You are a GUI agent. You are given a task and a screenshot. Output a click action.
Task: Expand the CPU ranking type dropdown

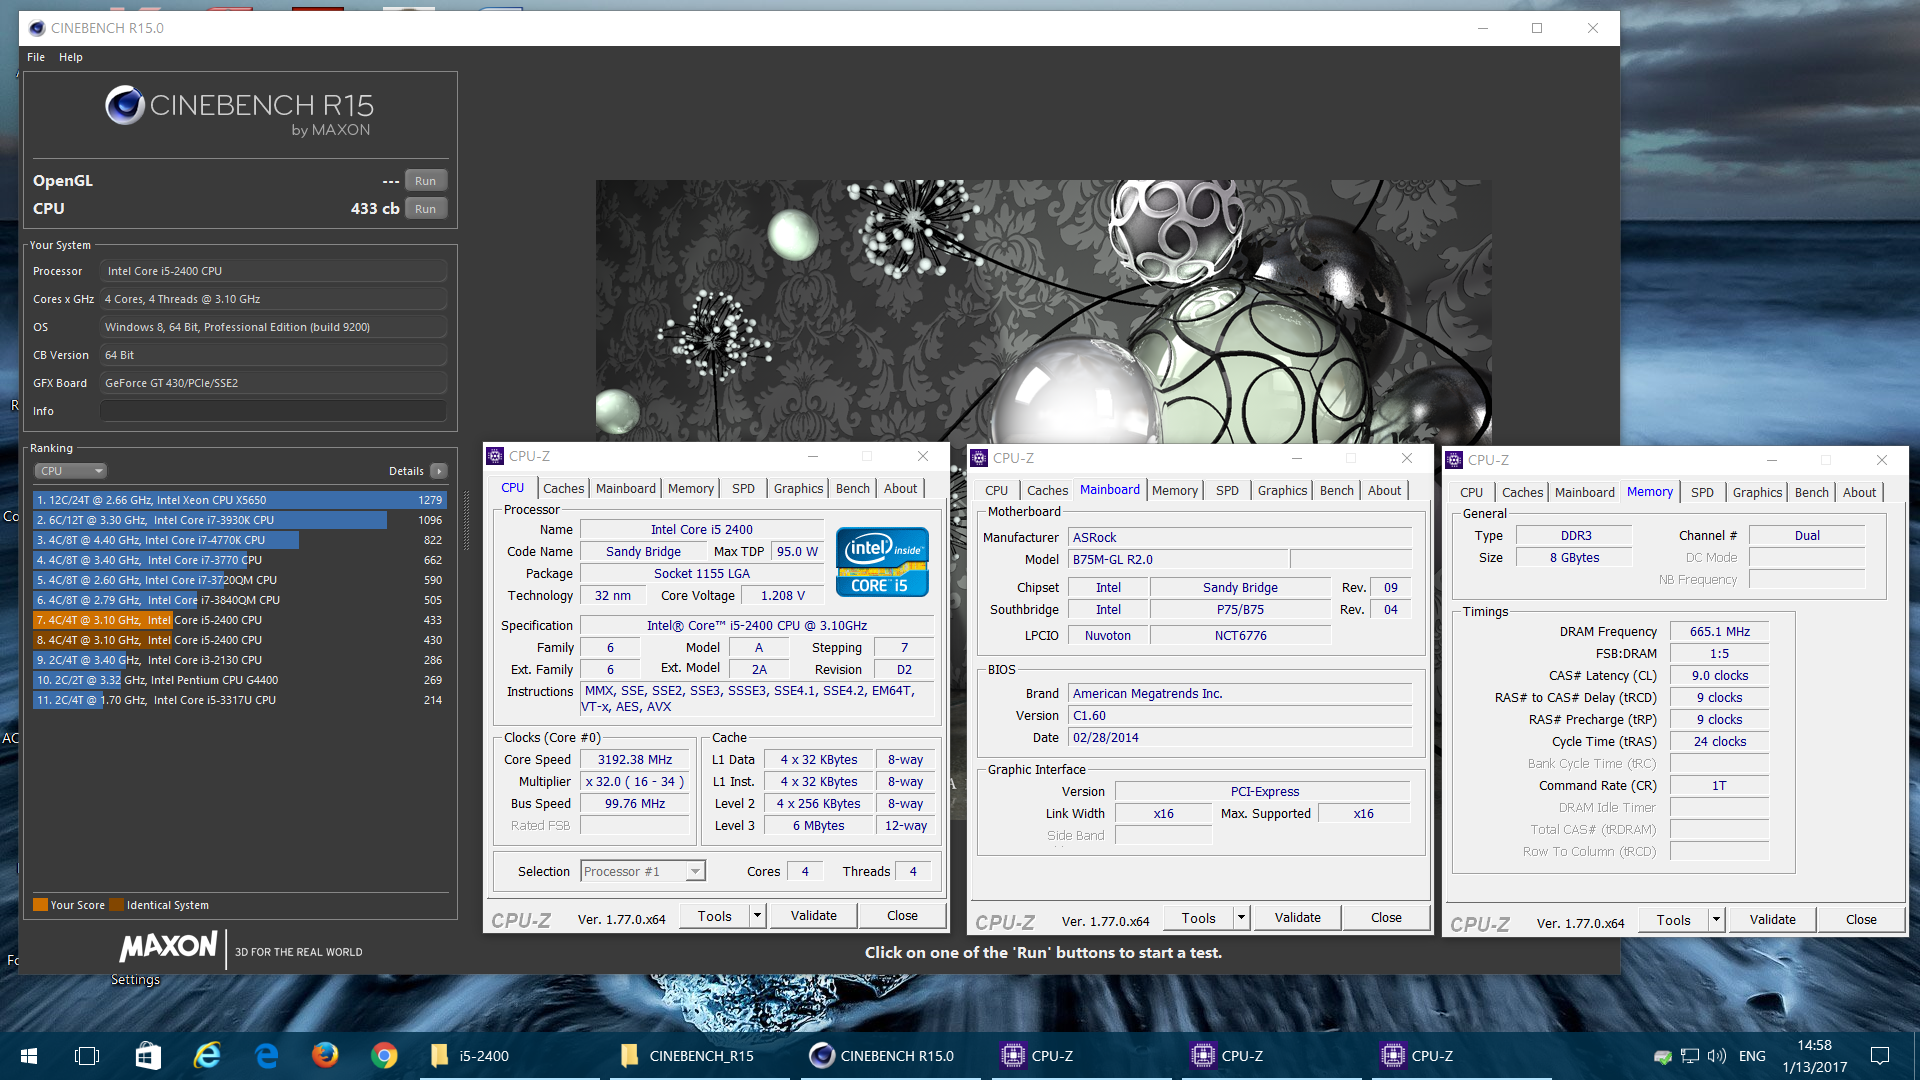click(70, 471)
